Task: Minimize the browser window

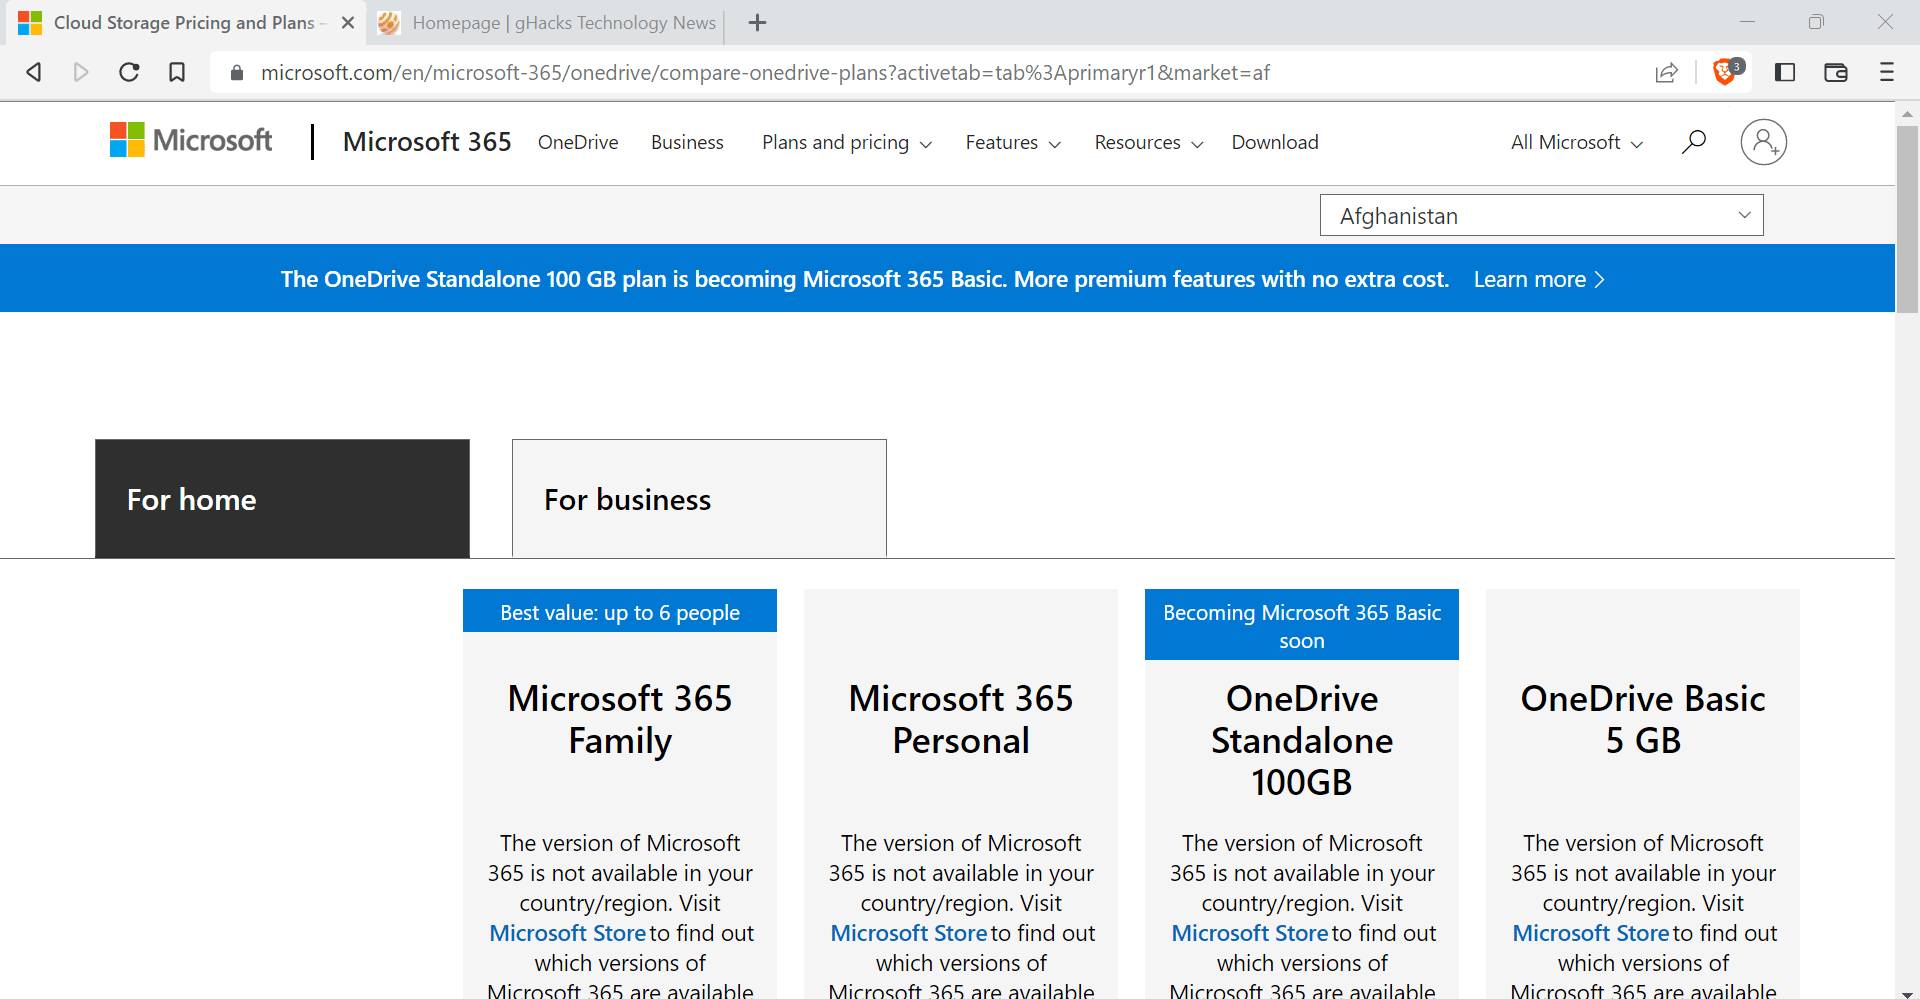Action: [1747, 22]
